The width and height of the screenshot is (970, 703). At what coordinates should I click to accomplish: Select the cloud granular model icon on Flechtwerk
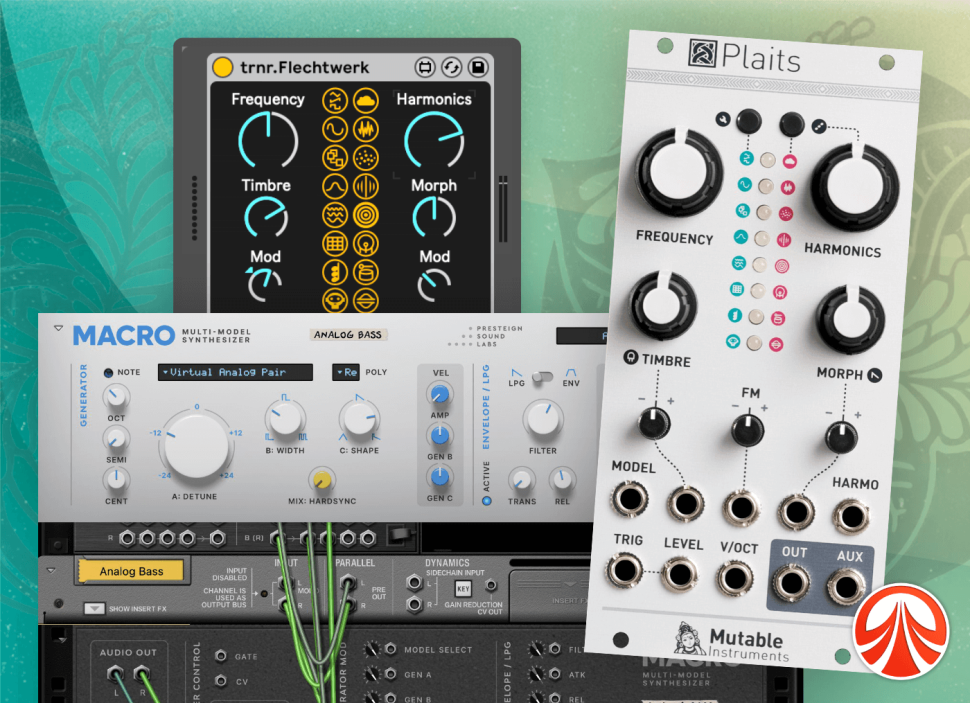[x=363, y=100]
